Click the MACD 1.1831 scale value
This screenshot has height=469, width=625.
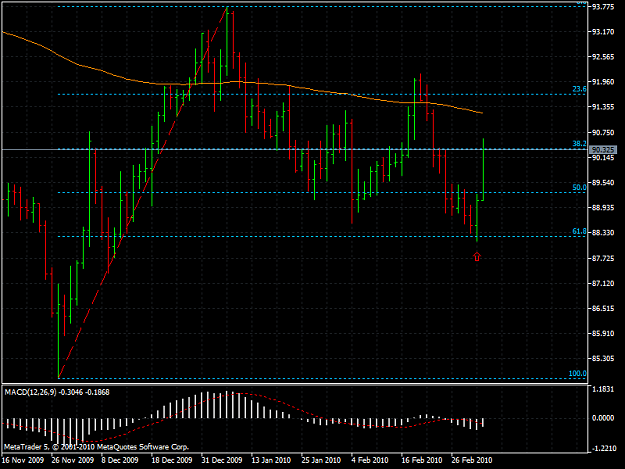coord(603,389)
